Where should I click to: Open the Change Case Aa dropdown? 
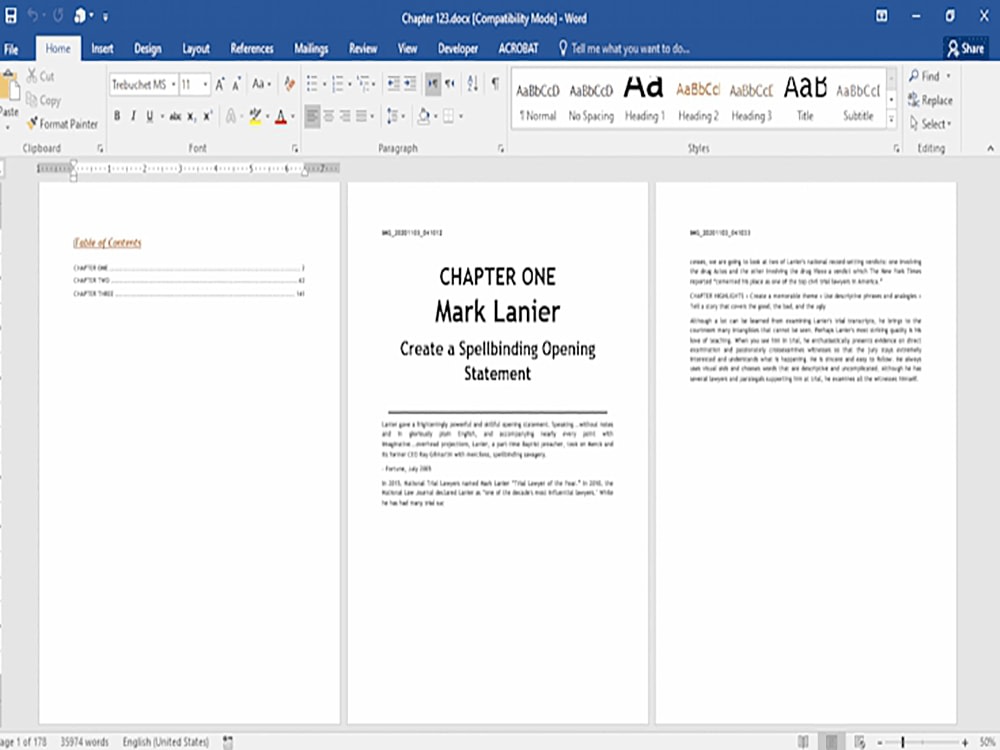pyautogui.click(x=261, y=84)
